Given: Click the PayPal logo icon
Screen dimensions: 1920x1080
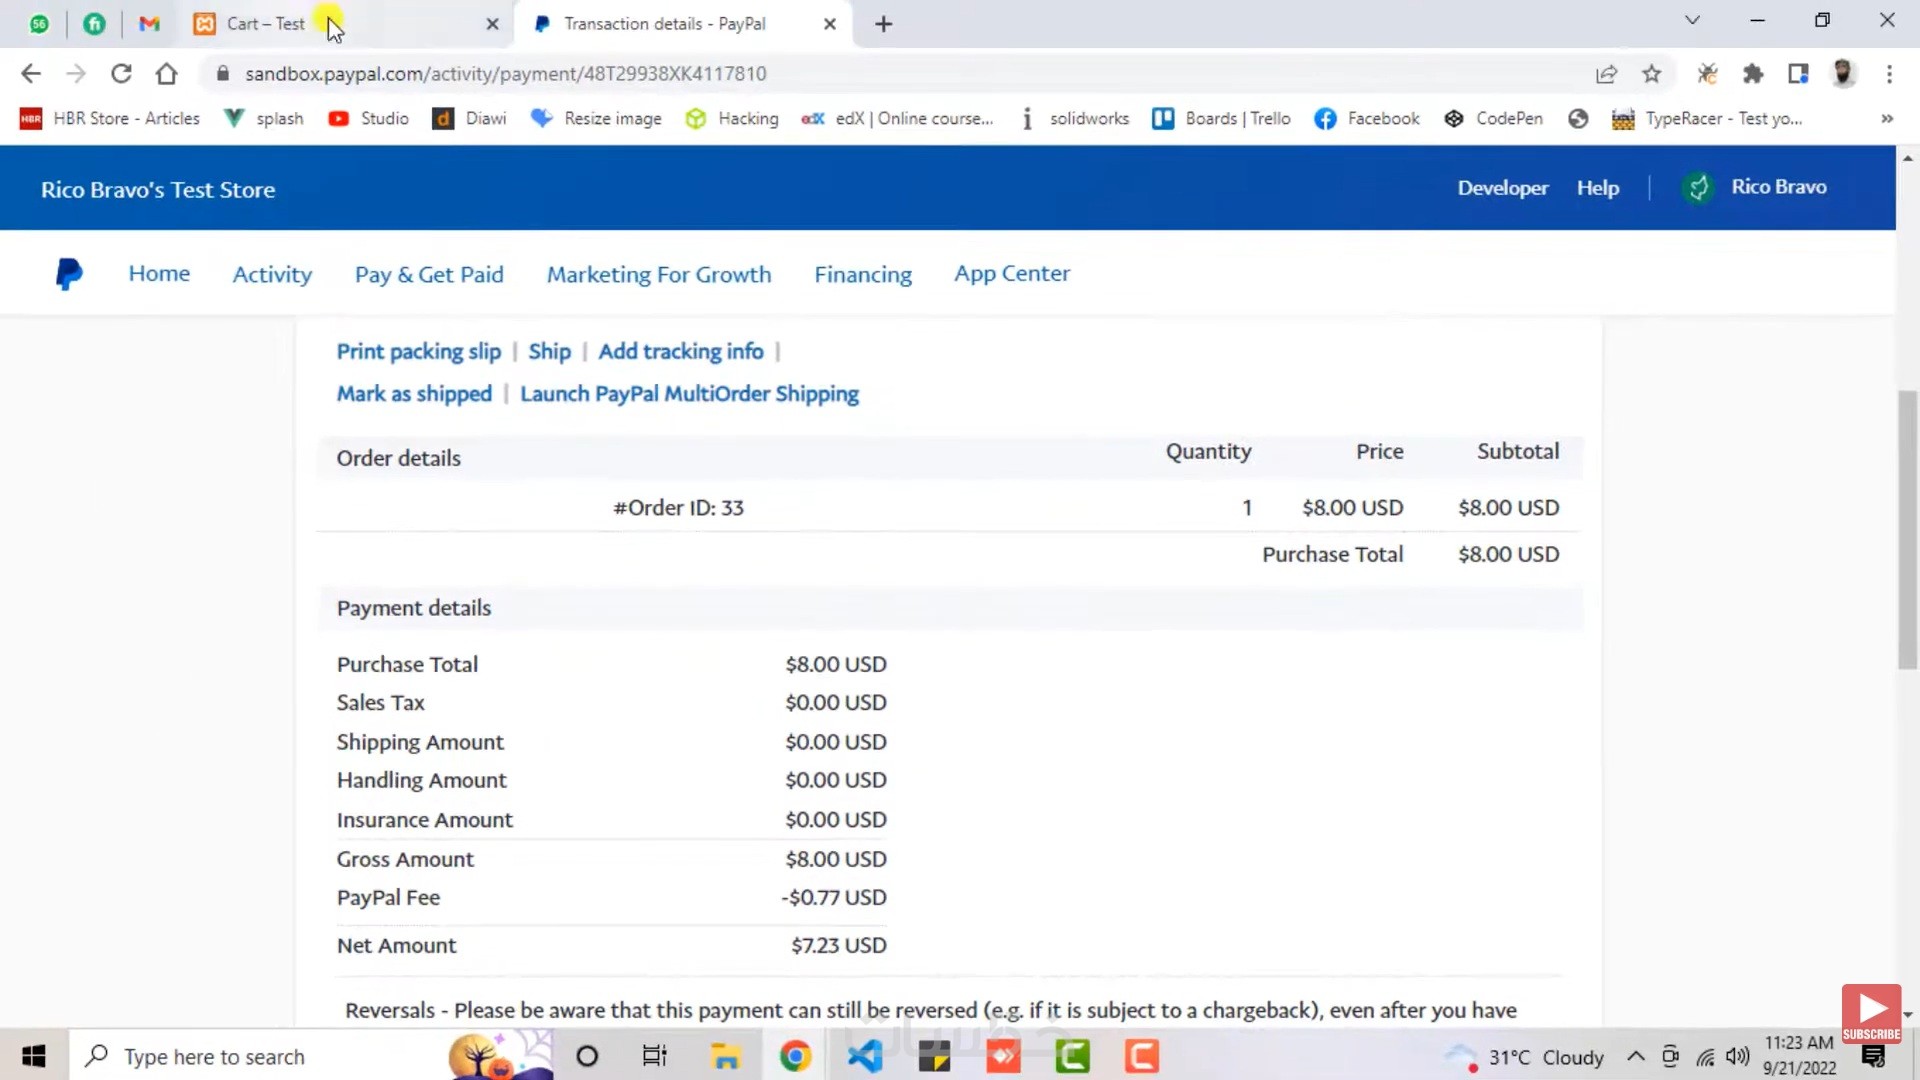Looking at the screenshot, I should [x=69, y=274].
